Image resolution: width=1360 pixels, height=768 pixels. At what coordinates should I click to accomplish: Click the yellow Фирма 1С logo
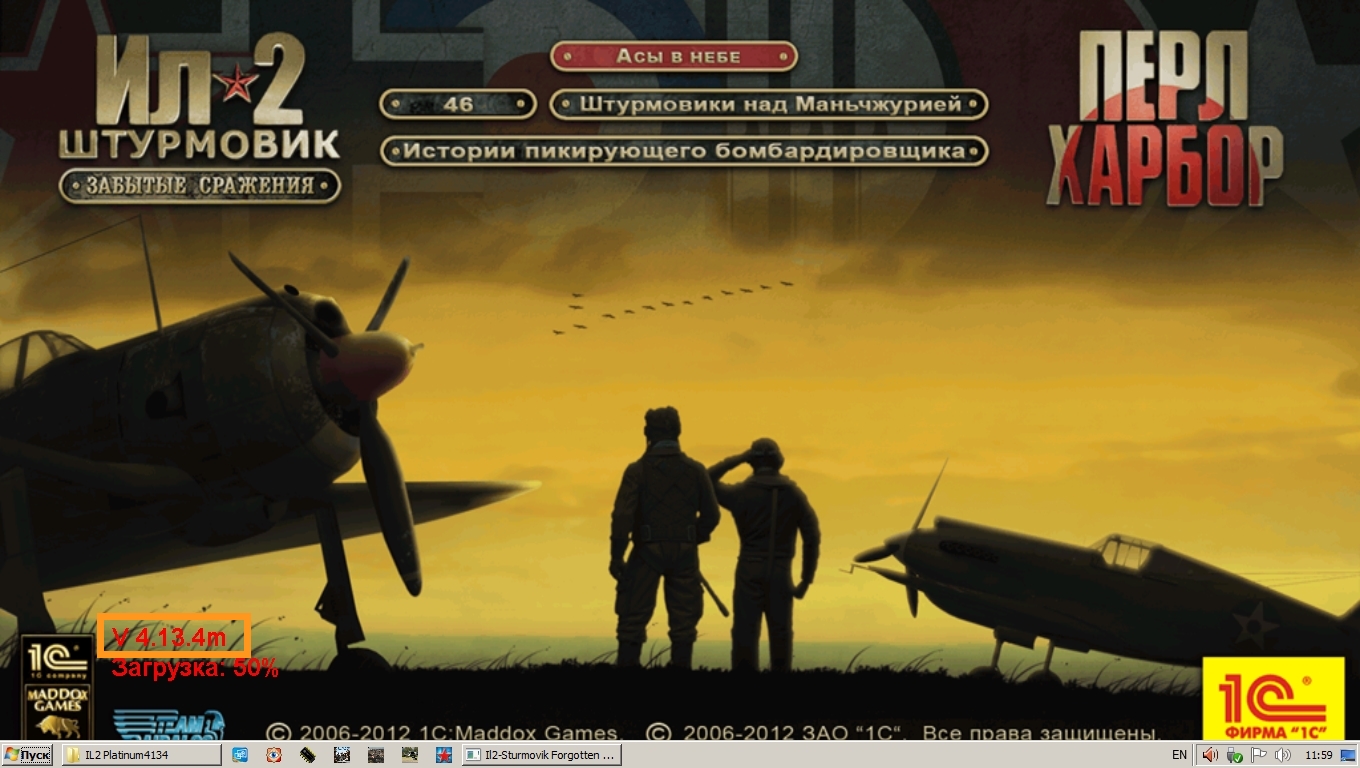[1273, 698]
